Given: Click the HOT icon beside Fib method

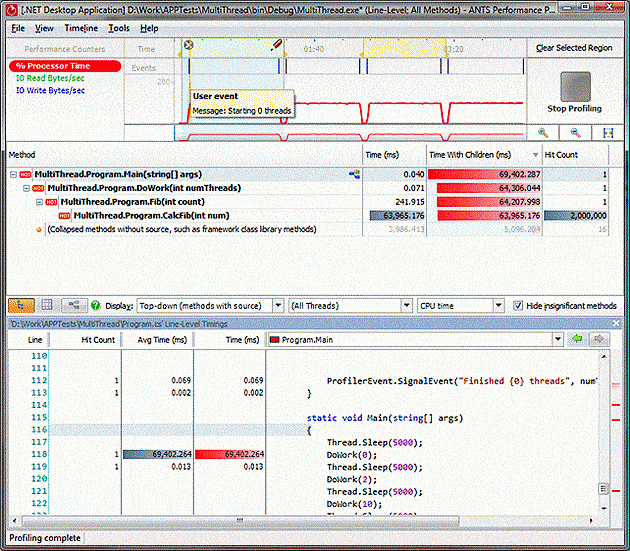Looking at the screenshot, I should [51, 202].
